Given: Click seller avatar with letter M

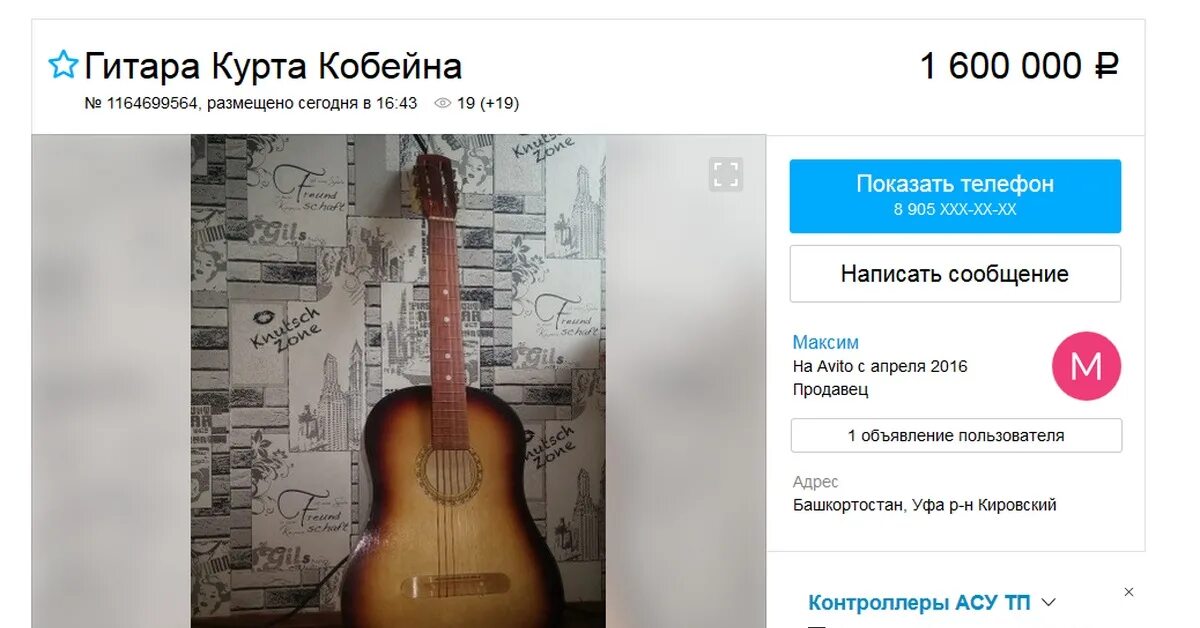Looking at the screenshot, I should click(1086, 366).
